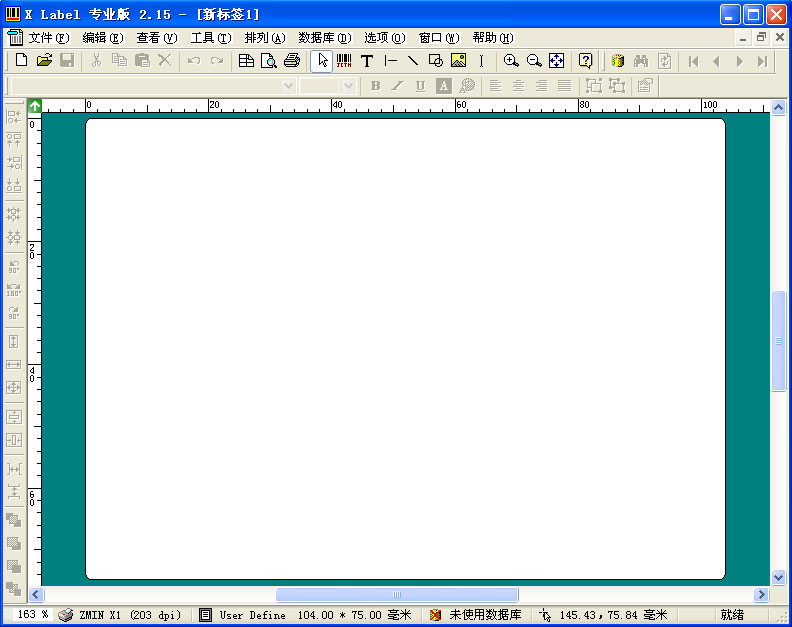Open print preview
This screenshot has width=792, height=627.
point(269,61)
